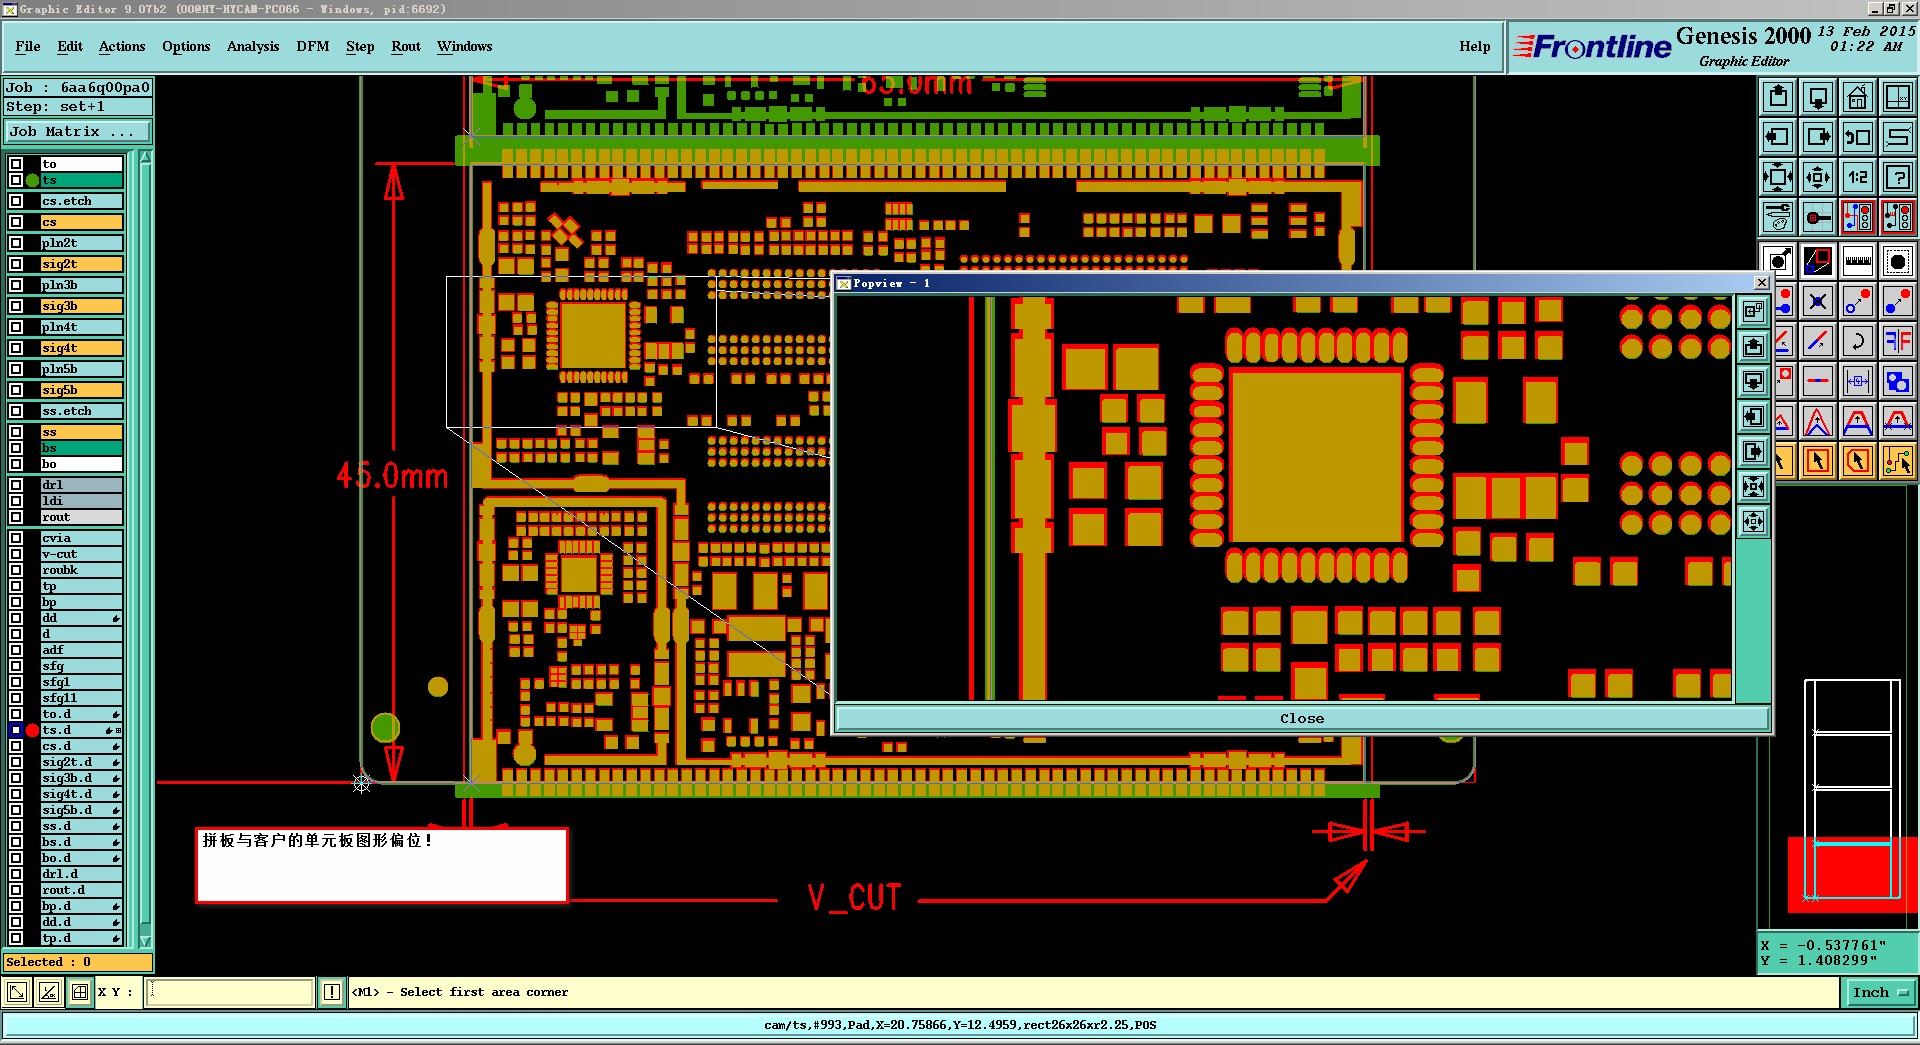Toggle the checkbox for layer sig2t

16,264
